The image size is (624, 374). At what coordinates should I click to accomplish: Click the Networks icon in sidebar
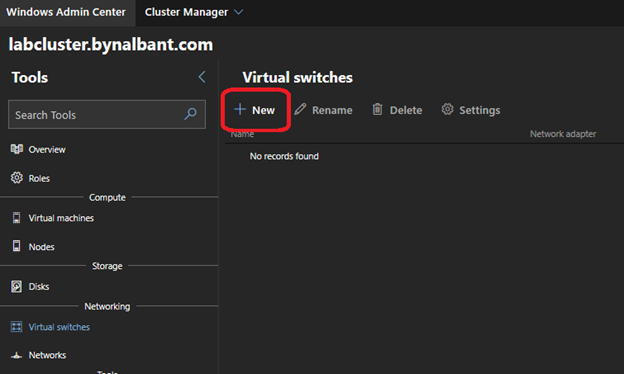(16, 355)
